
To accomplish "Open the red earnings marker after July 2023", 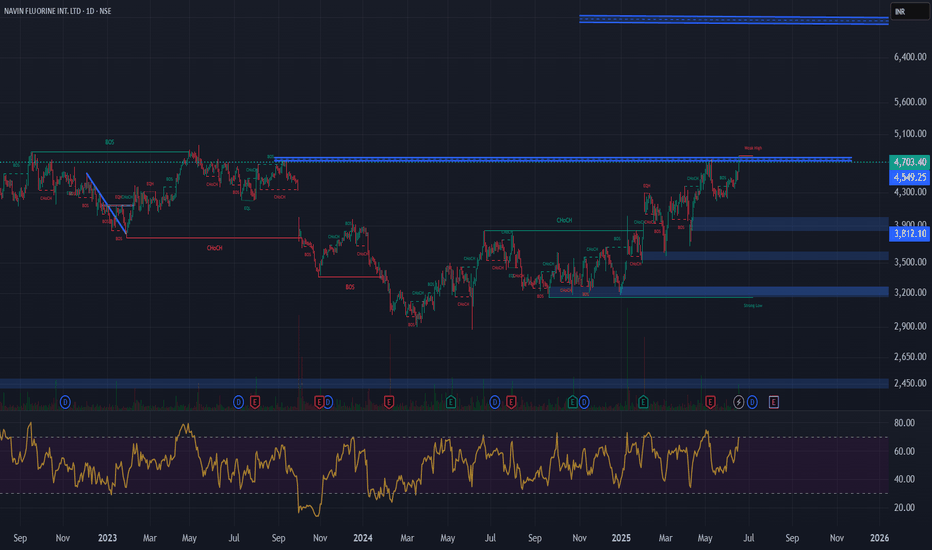I will pos(255,403).
